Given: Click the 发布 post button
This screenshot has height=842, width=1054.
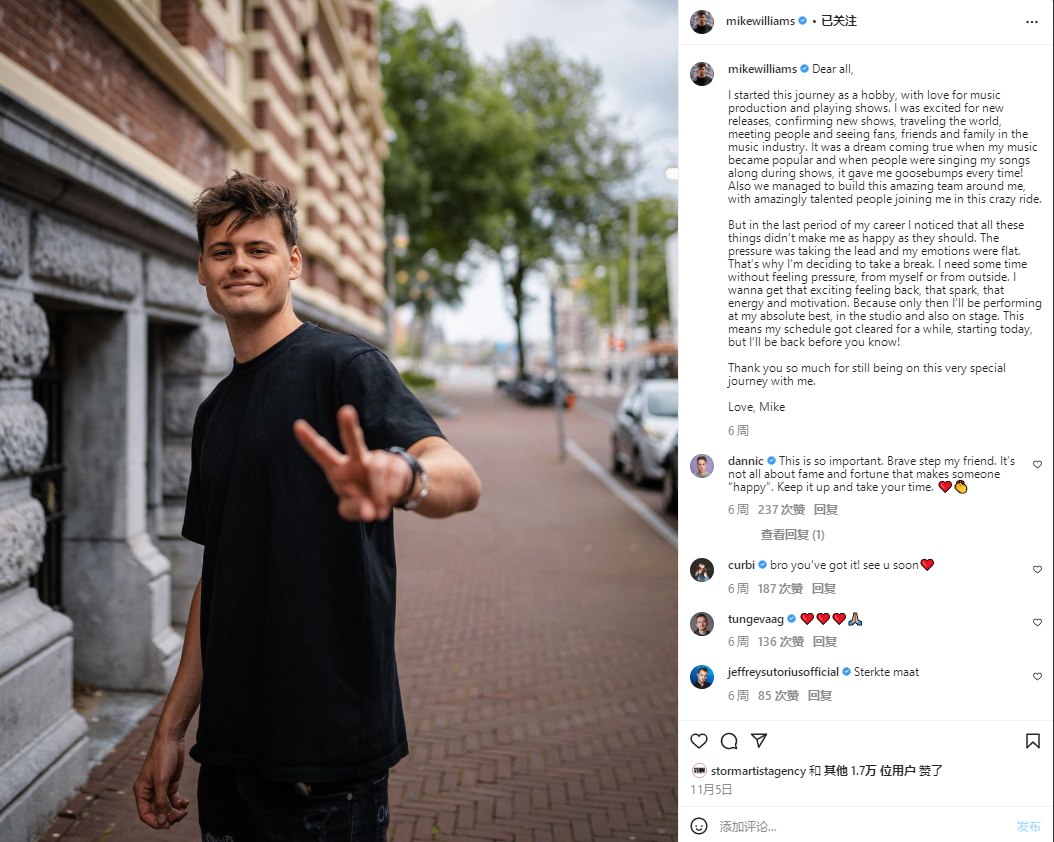Looking at the screenshot, I should tap(1028, 826).
